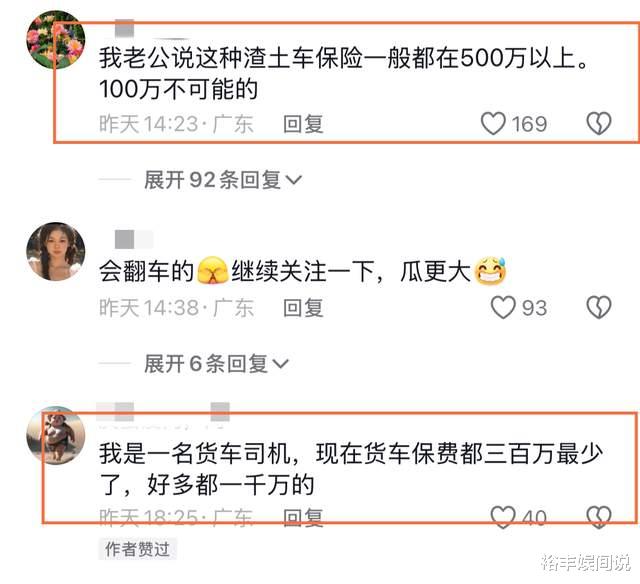Click chevron next to 展开92条回复
Viewport: 640px width, 584px height.
click(294, 180)
